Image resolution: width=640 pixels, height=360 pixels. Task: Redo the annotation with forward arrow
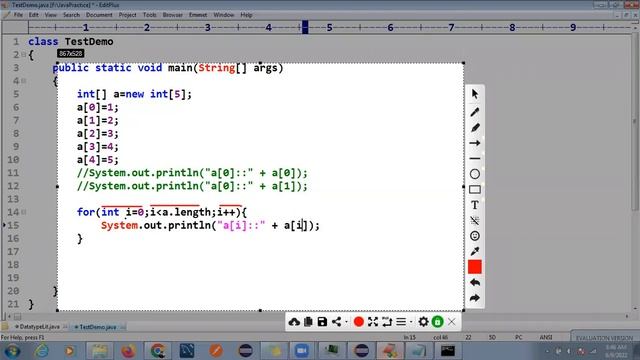(475, 298)
